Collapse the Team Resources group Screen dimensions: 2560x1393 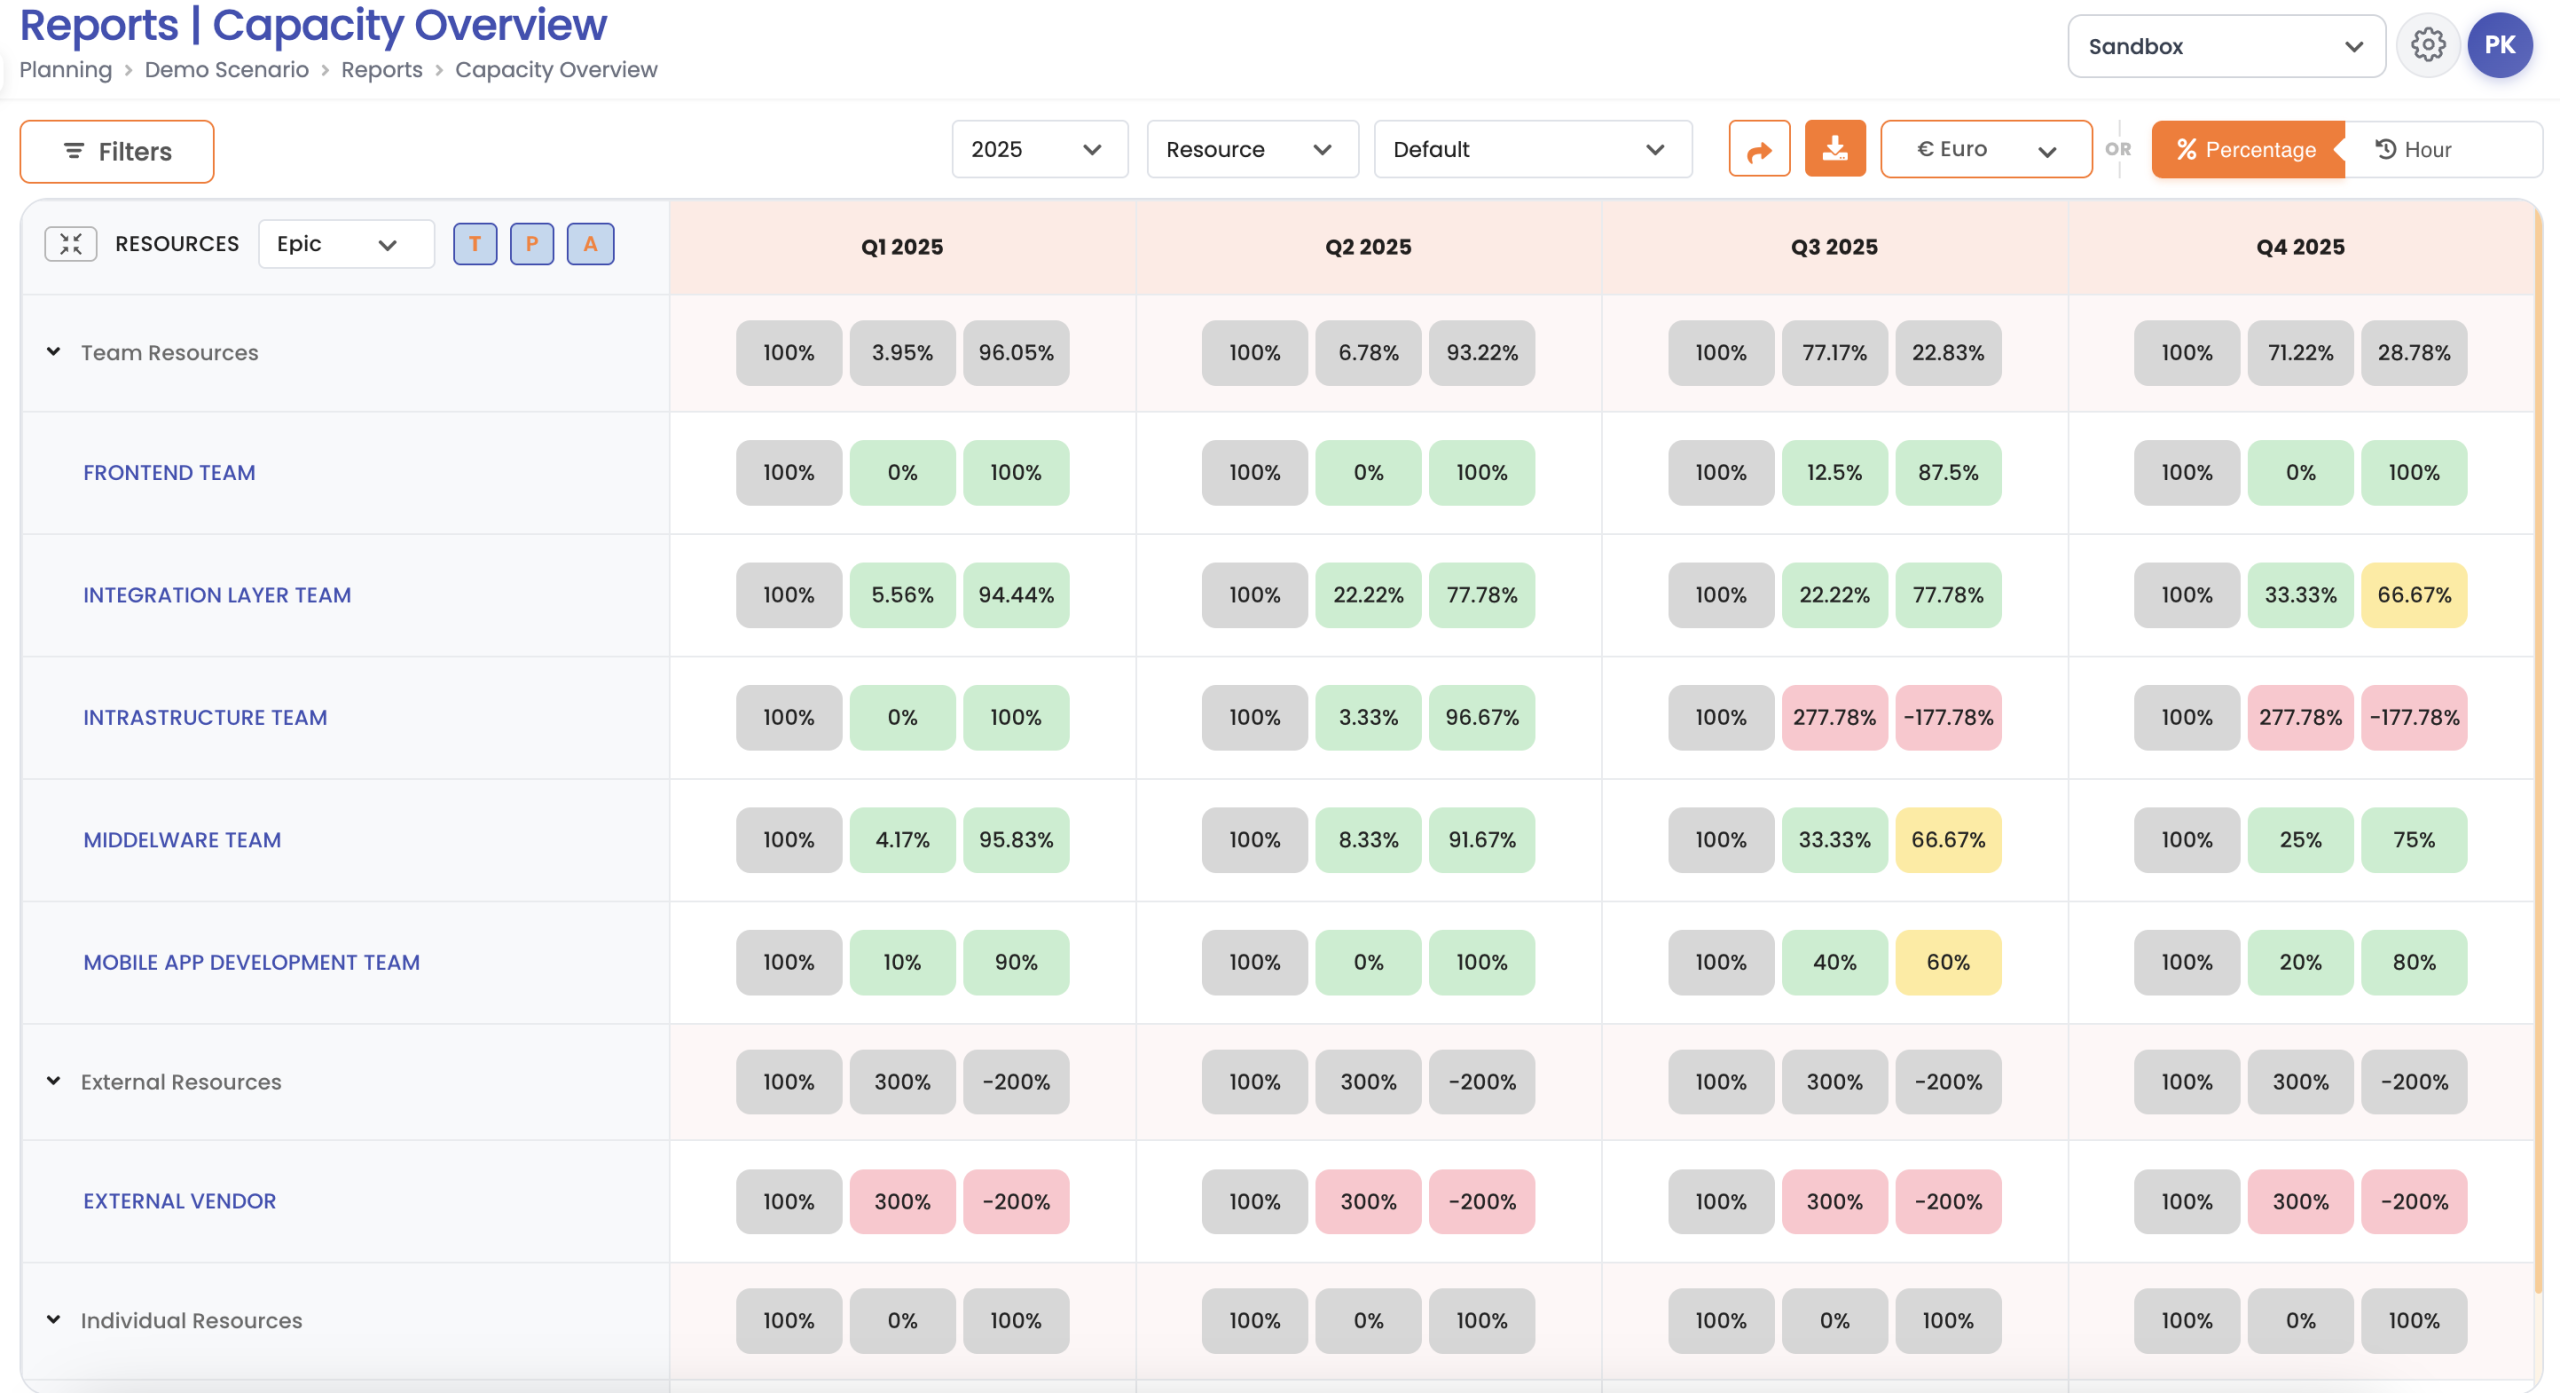pyautogui.click(x=54, y=352)
